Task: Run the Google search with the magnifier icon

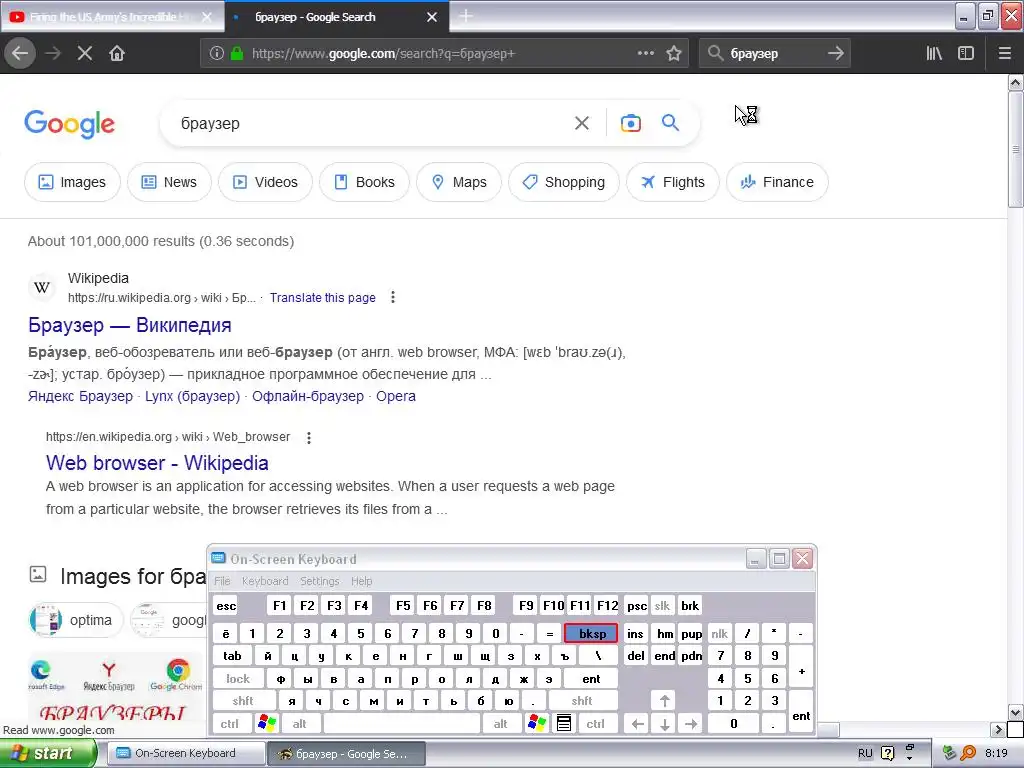Action: coord(670,122)
